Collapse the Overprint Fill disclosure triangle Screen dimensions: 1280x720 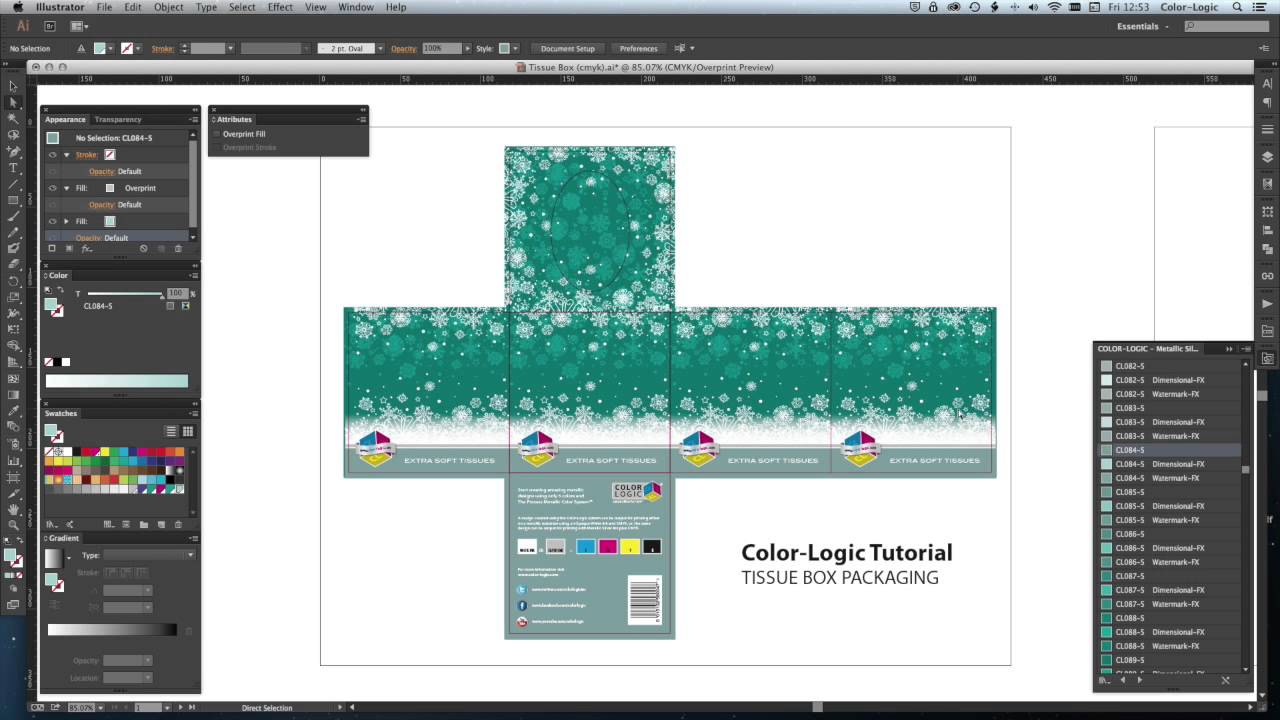[x=67, y=188]
